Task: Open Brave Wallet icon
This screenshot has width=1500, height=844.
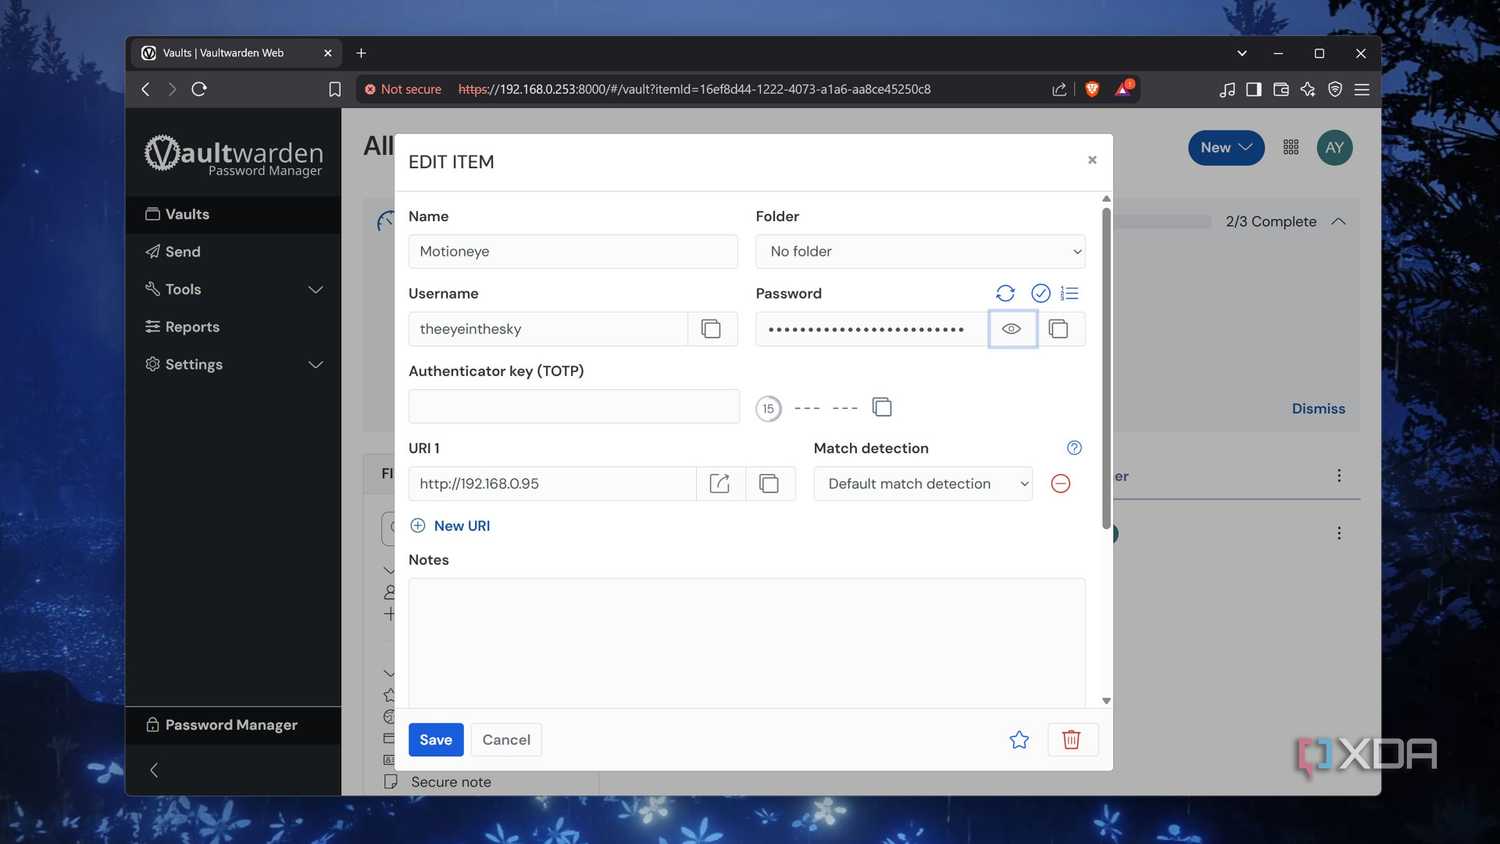Action: 1281,89
